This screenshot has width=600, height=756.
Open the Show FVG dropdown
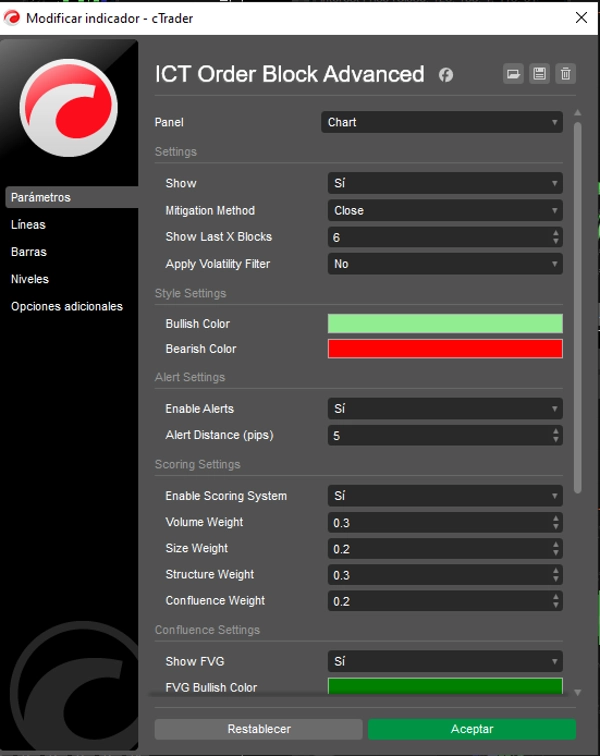pos(445,662)
